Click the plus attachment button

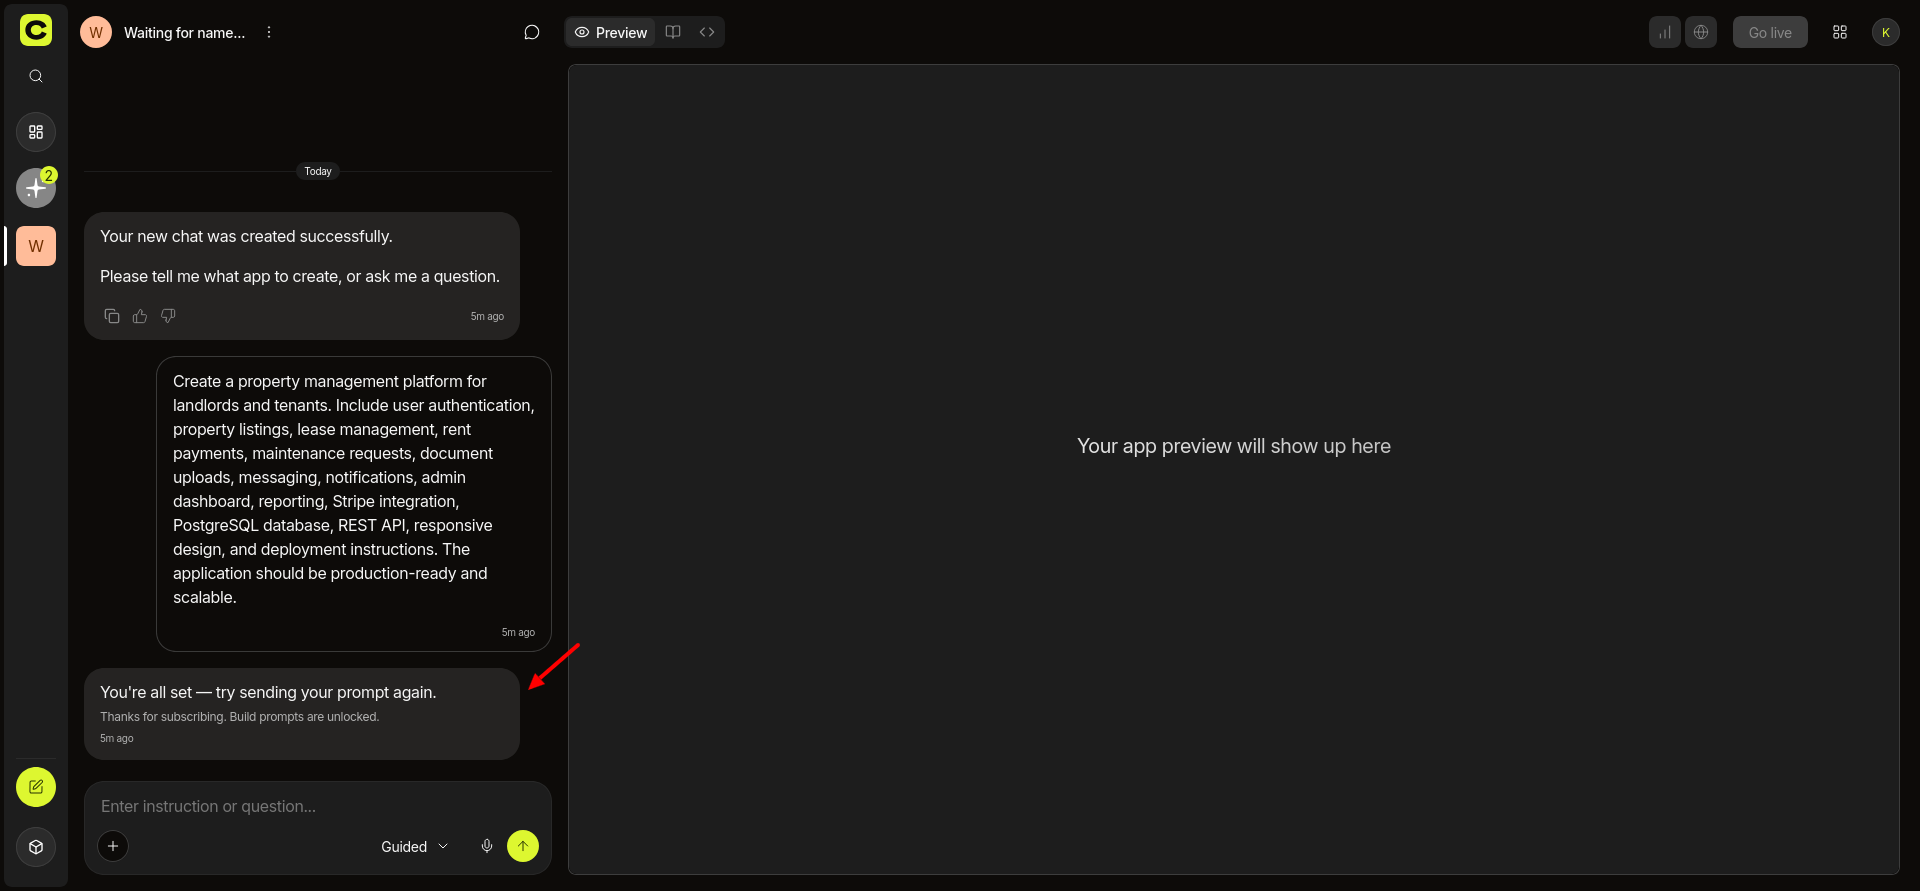tap(113, 846)
